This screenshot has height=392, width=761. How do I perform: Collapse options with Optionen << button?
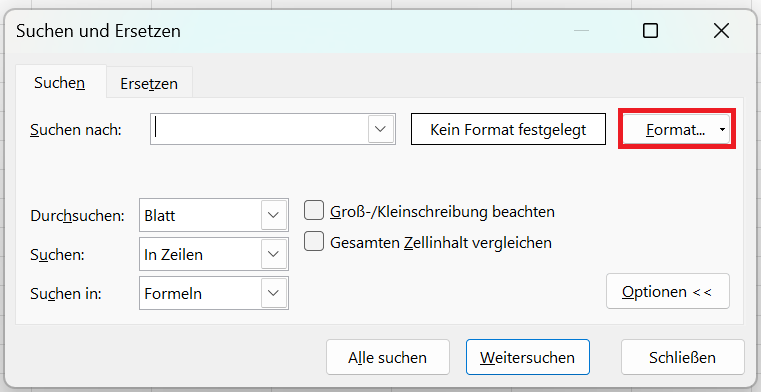coord(667,291)
